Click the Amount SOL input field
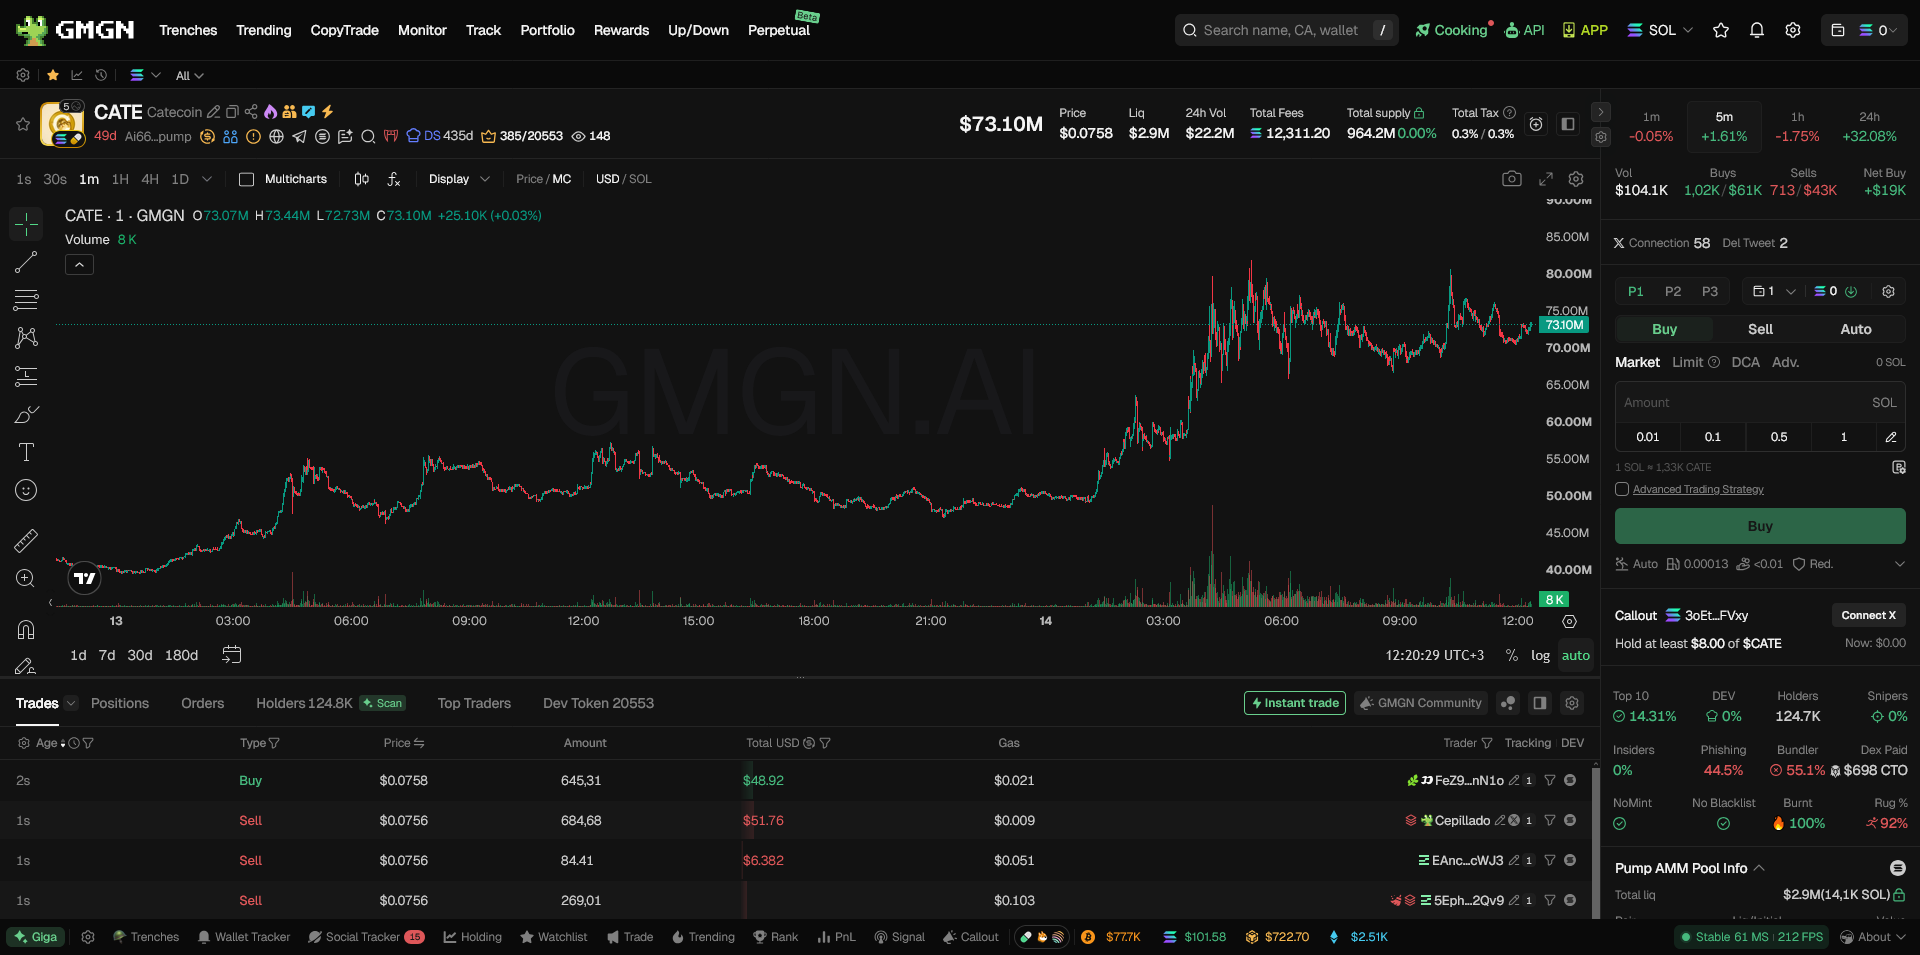Screen dimensions: 1920x955 click(x=1760, y=403)
